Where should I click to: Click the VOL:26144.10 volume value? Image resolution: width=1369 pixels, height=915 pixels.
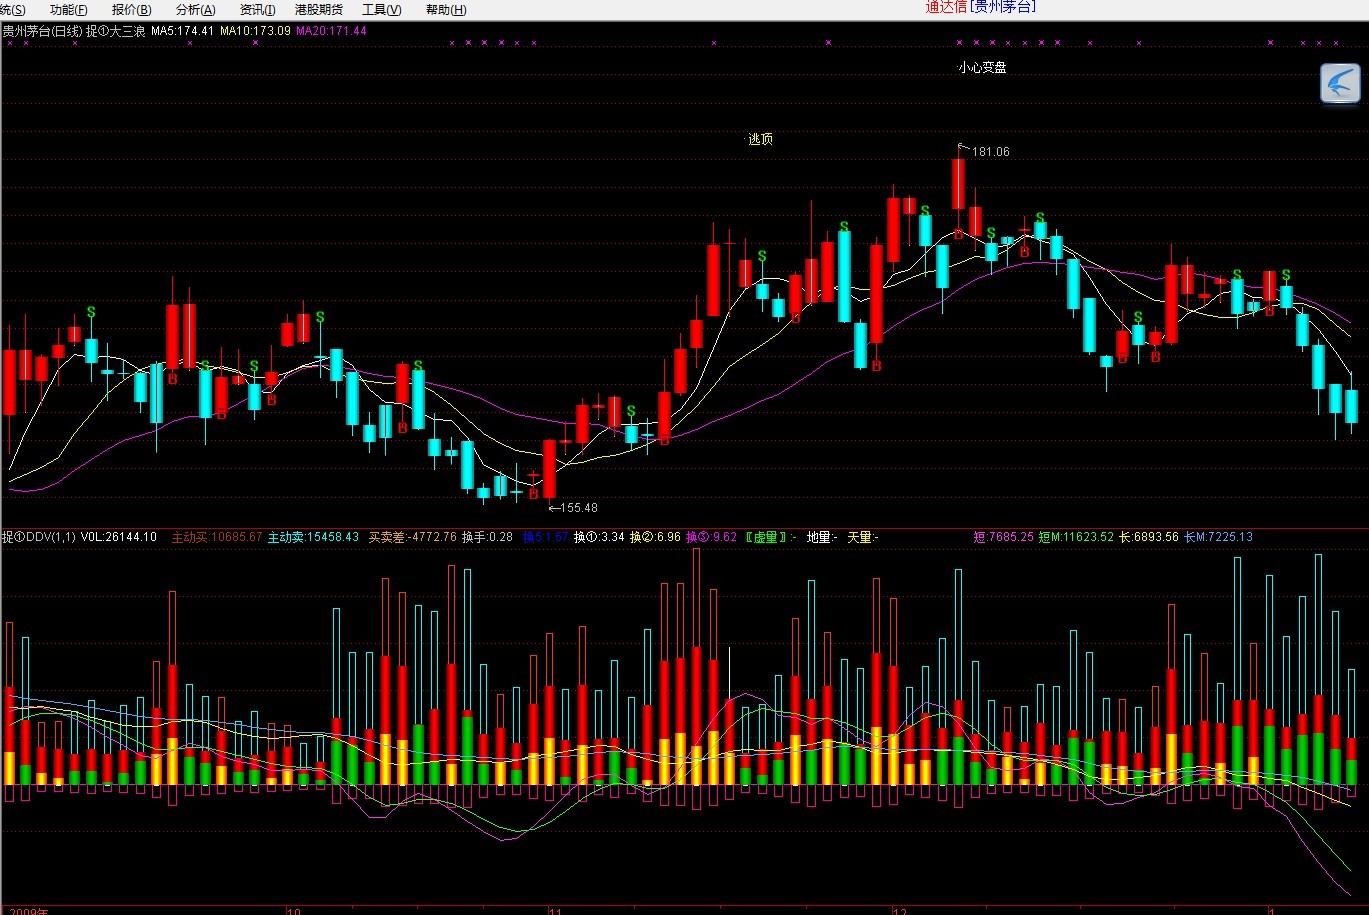[x=119, y=537]
